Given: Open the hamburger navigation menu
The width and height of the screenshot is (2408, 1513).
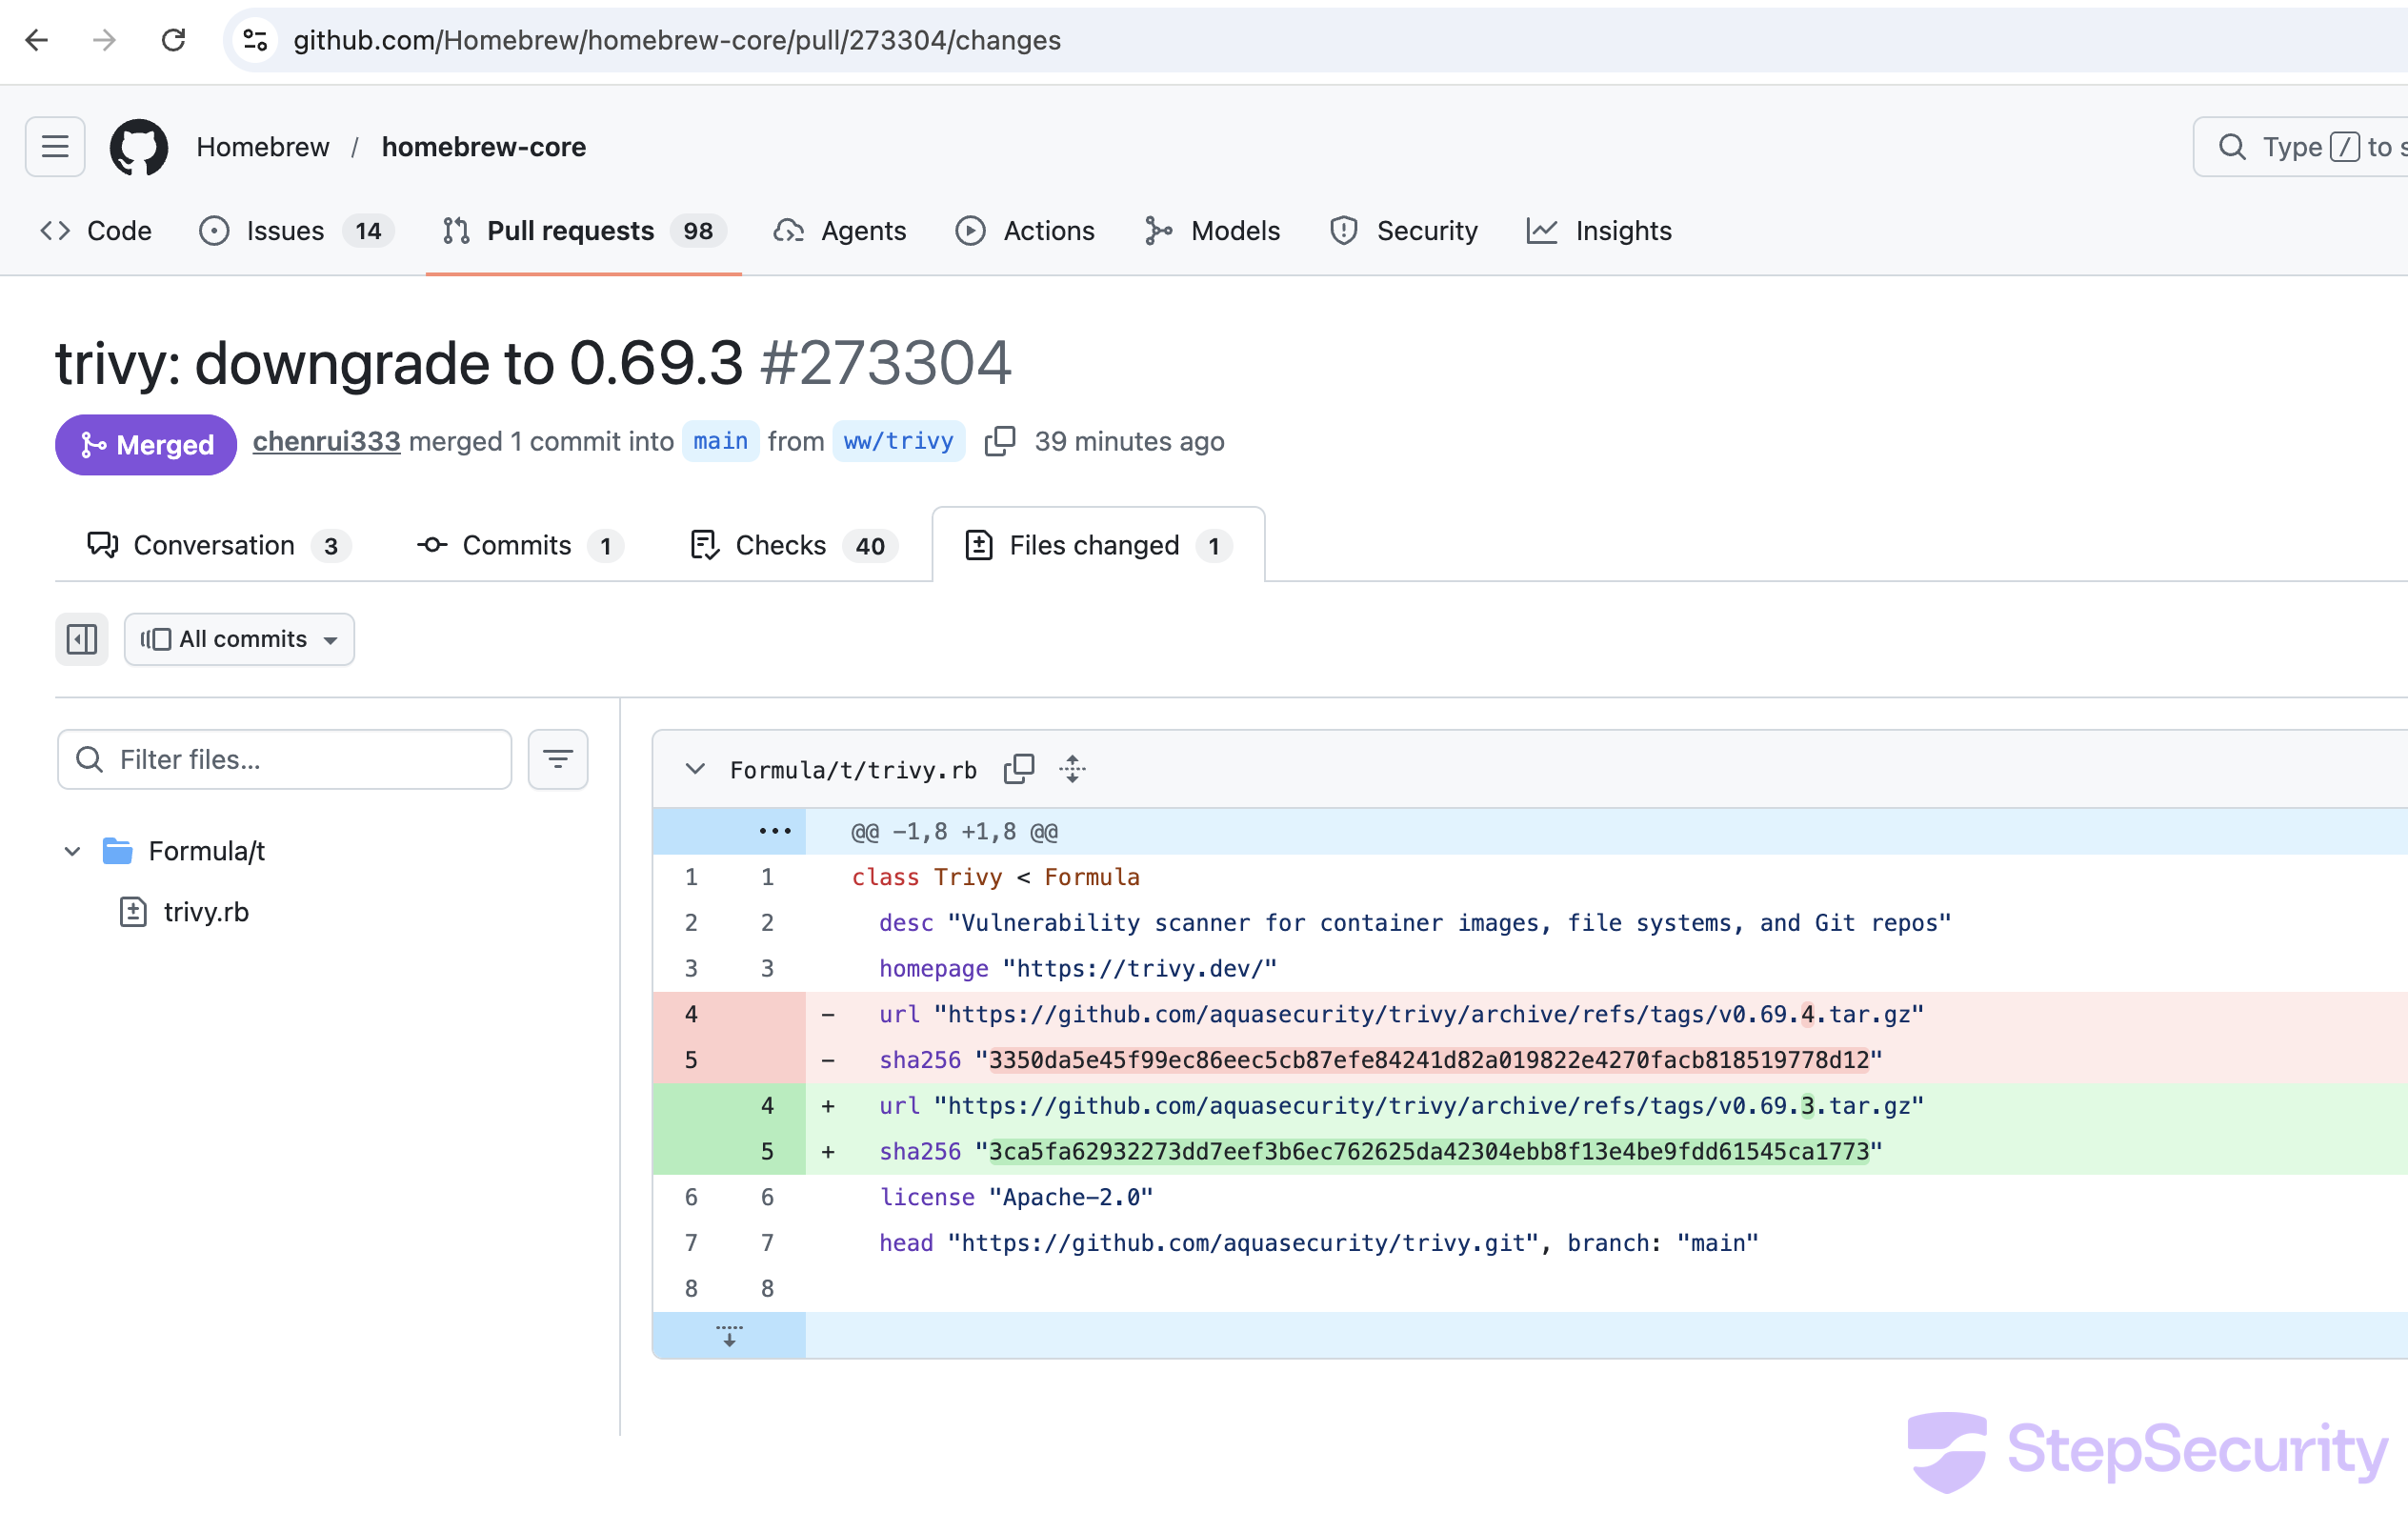Looking at the screenshot, I should point(55,147).
